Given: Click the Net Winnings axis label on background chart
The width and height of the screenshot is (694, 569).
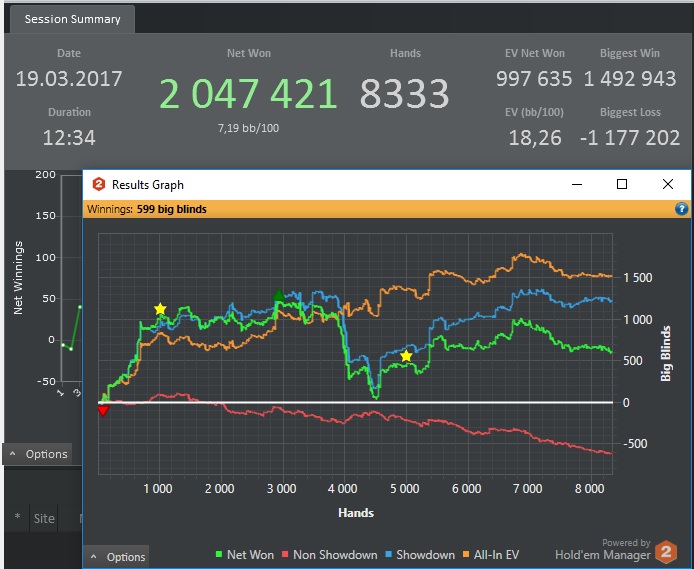Looking at the screenshot, I should [18, 278].
